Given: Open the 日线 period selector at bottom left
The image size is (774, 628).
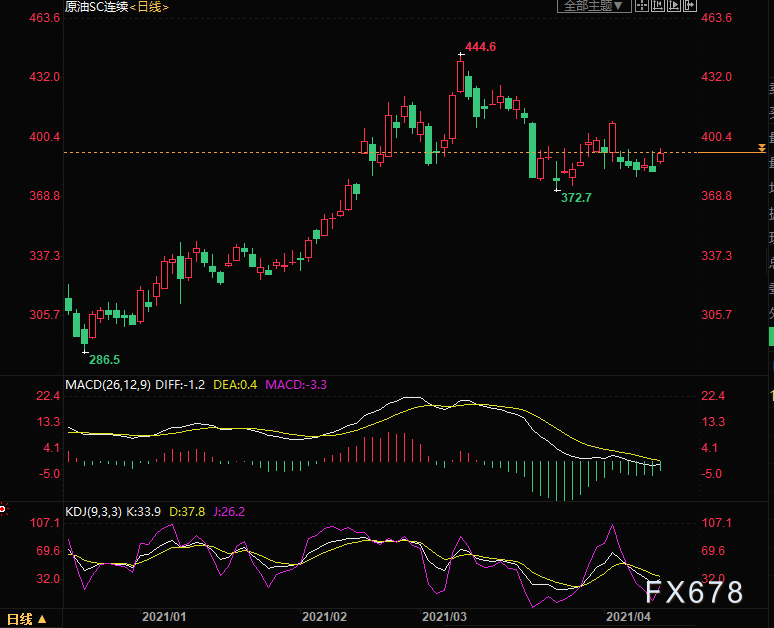Looking at the screenshot, I should pos(27,619).
